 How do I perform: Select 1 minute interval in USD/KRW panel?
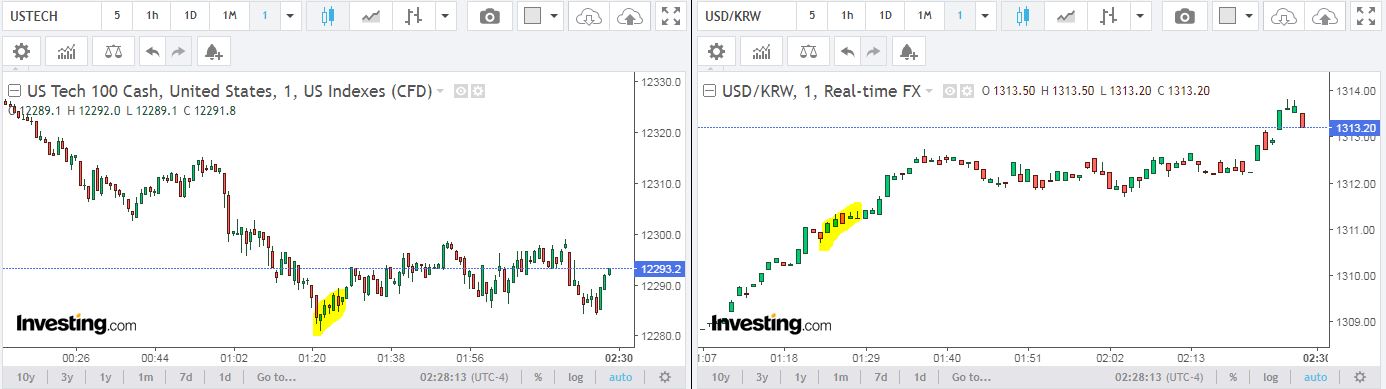[x=959, y=16]
